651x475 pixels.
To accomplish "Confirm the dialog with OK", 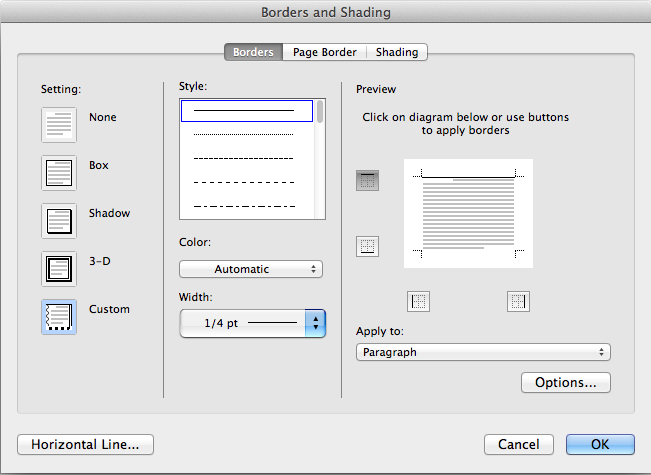I will click(x=600, y=444).
